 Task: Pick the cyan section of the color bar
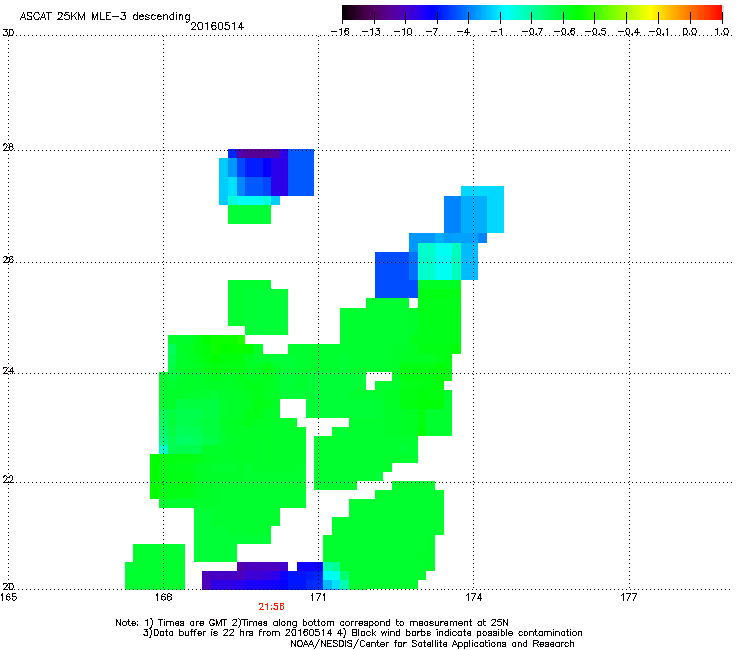click(x=507, y=13)
